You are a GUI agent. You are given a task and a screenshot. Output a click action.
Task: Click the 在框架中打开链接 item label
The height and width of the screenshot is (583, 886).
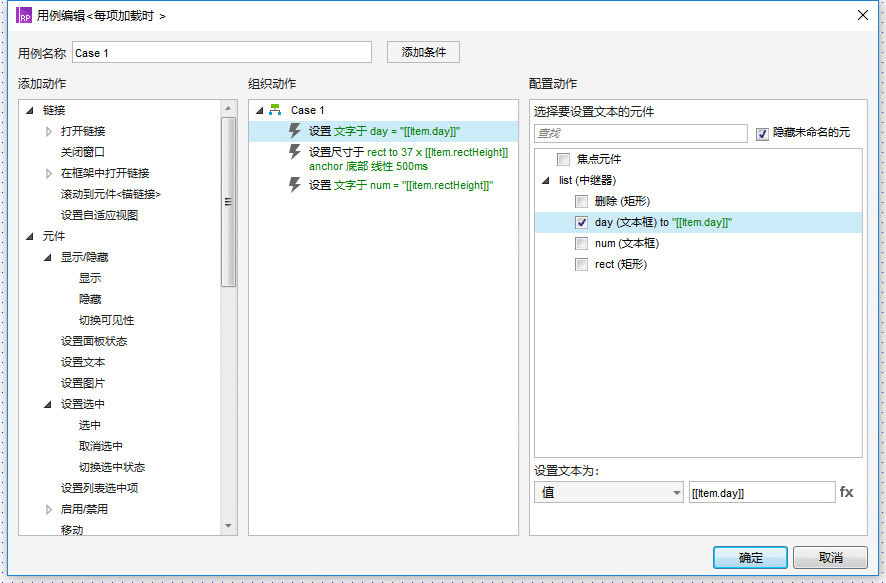(x=105, y=173)
